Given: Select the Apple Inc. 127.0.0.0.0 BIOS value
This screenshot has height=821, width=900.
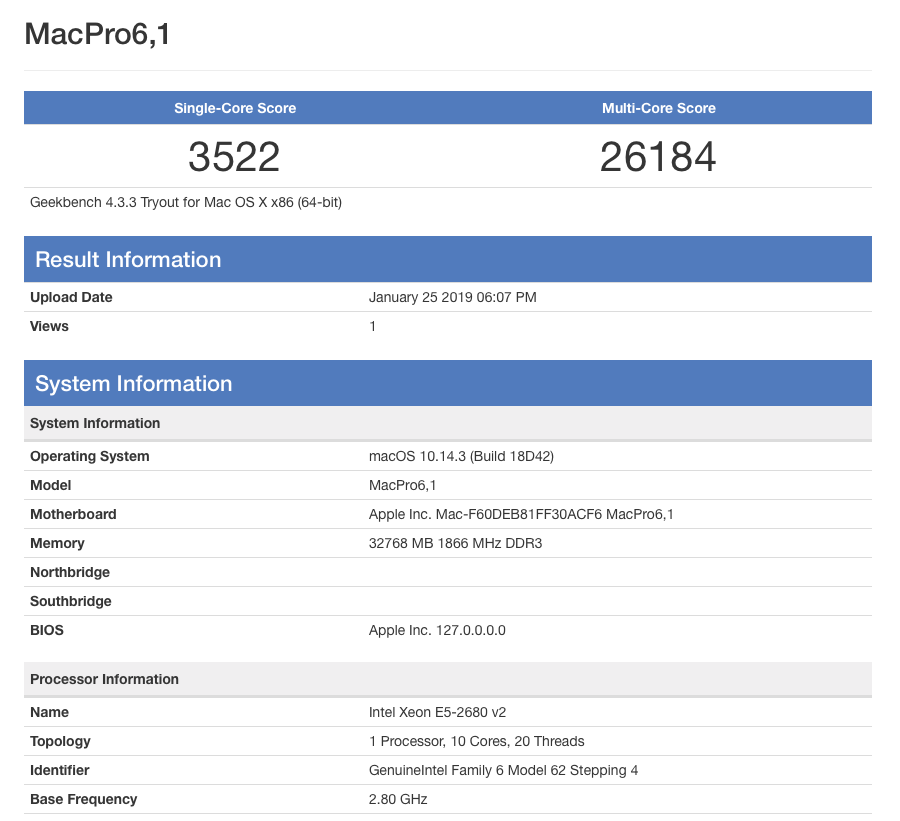Looking at the screenshot, I should tap(437, 630).
